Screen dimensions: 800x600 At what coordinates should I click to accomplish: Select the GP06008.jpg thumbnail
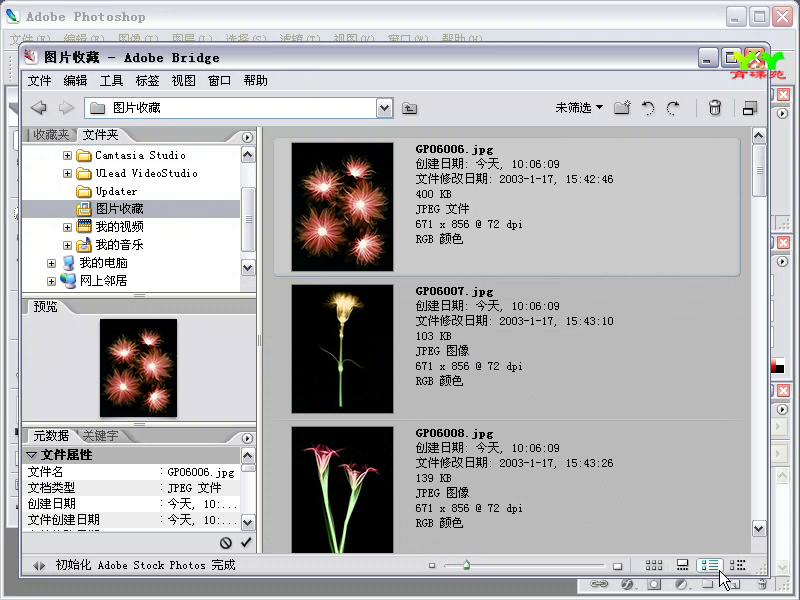tap(342, 490)
